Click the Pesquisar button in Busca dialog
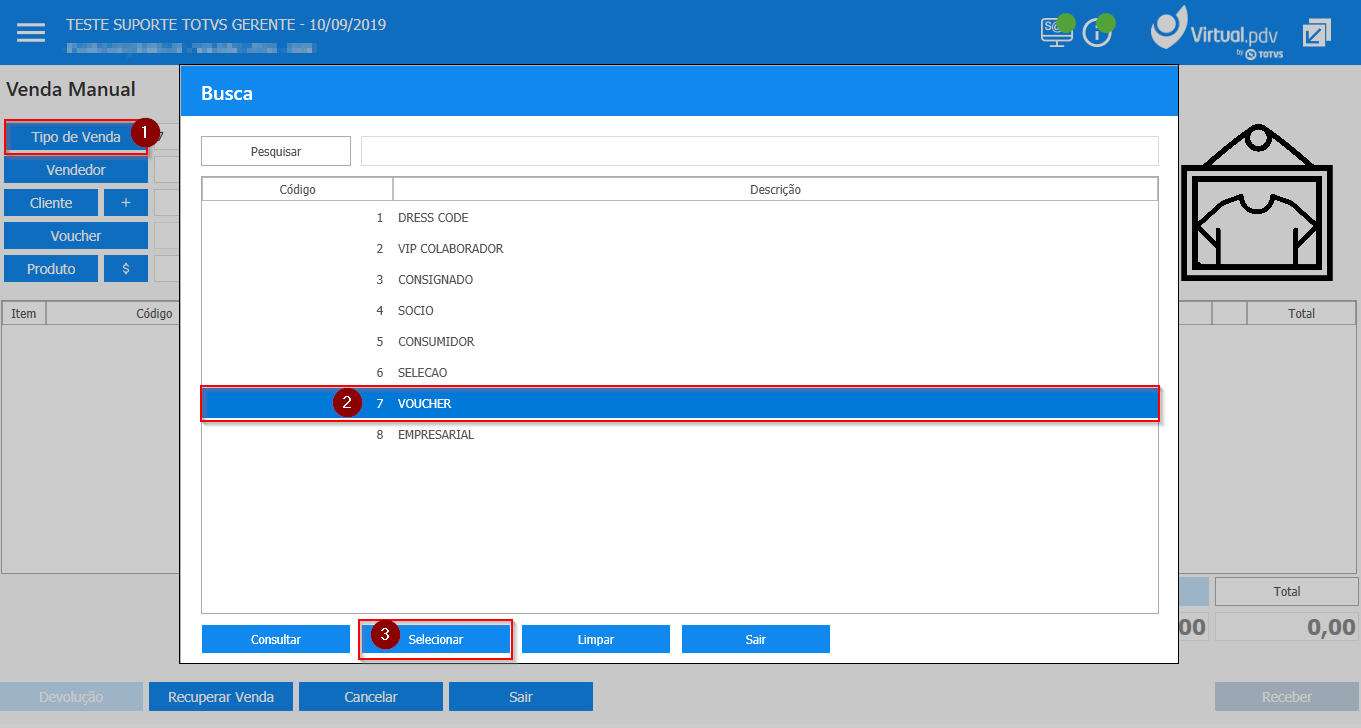Viewport: 1361px width, 728px height. coord(276,151)
